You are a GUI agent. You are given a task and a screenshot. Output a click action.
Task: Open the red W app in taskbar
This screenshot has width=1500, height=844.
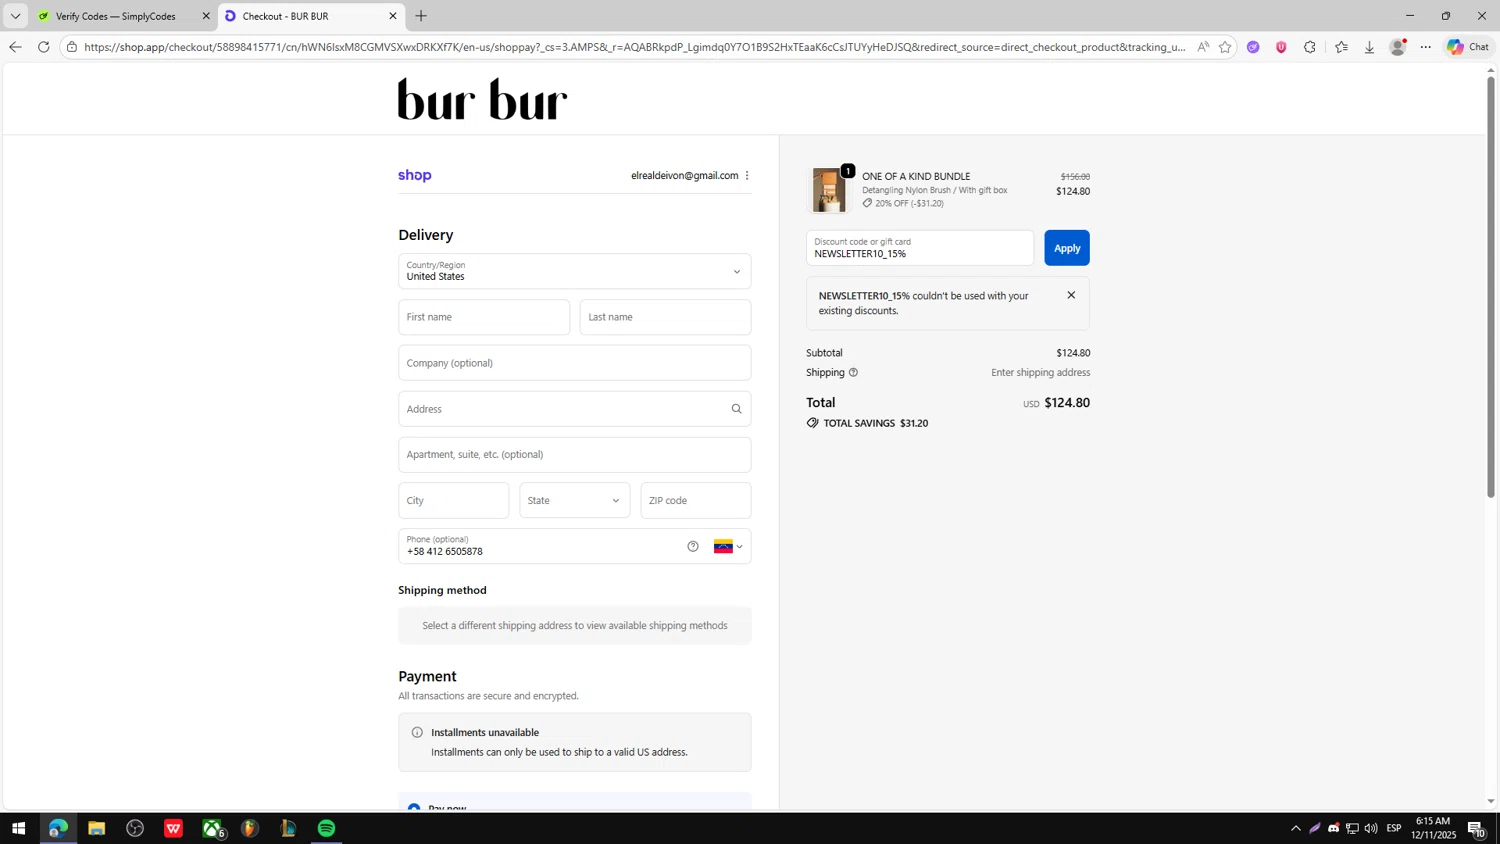pos(173,828)
